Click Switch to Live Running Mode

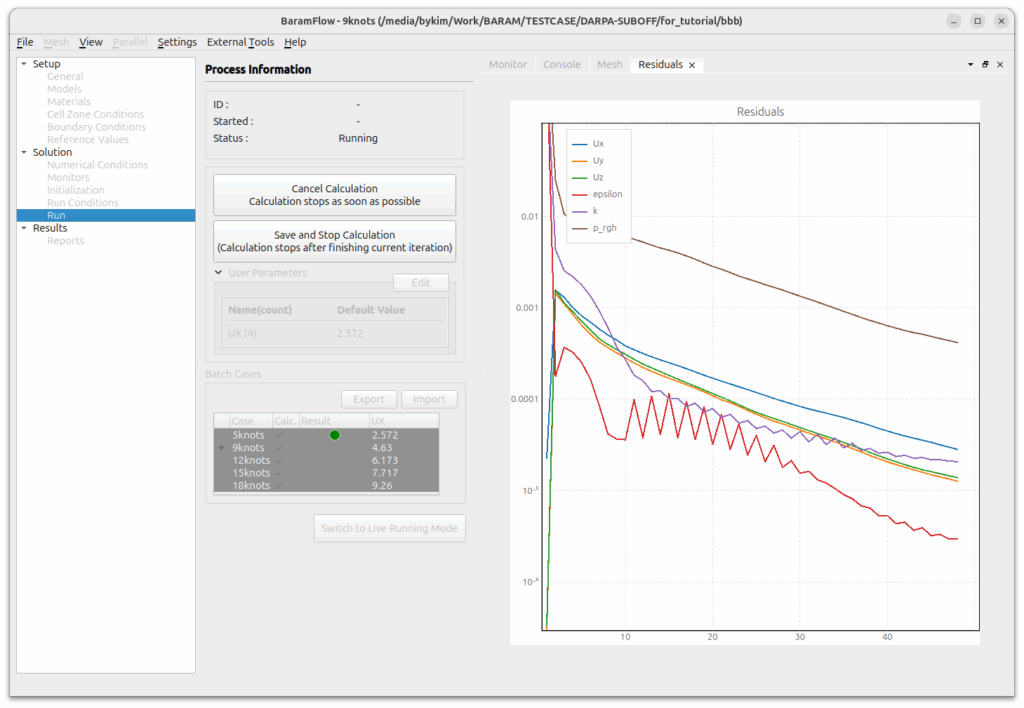click(x=389, y=528)
